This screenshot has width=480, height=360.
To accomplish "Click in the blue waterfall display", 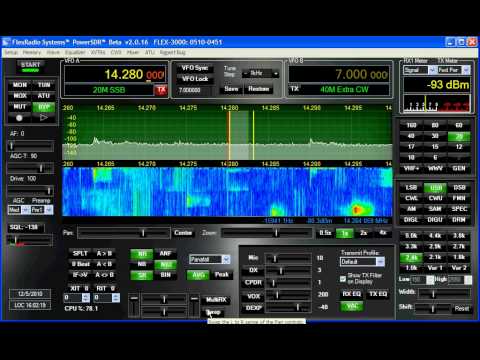I will (x=227, y=192).
